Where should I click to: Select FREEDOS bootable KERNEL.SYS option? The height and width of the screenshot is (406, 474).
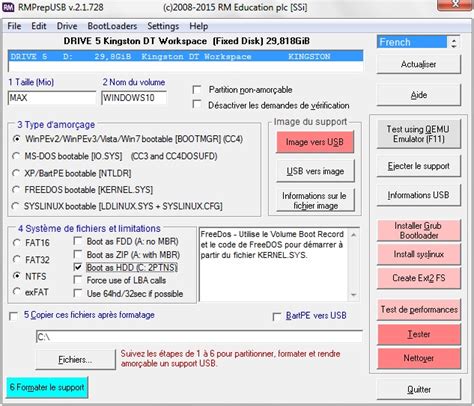tap(16, 190)
